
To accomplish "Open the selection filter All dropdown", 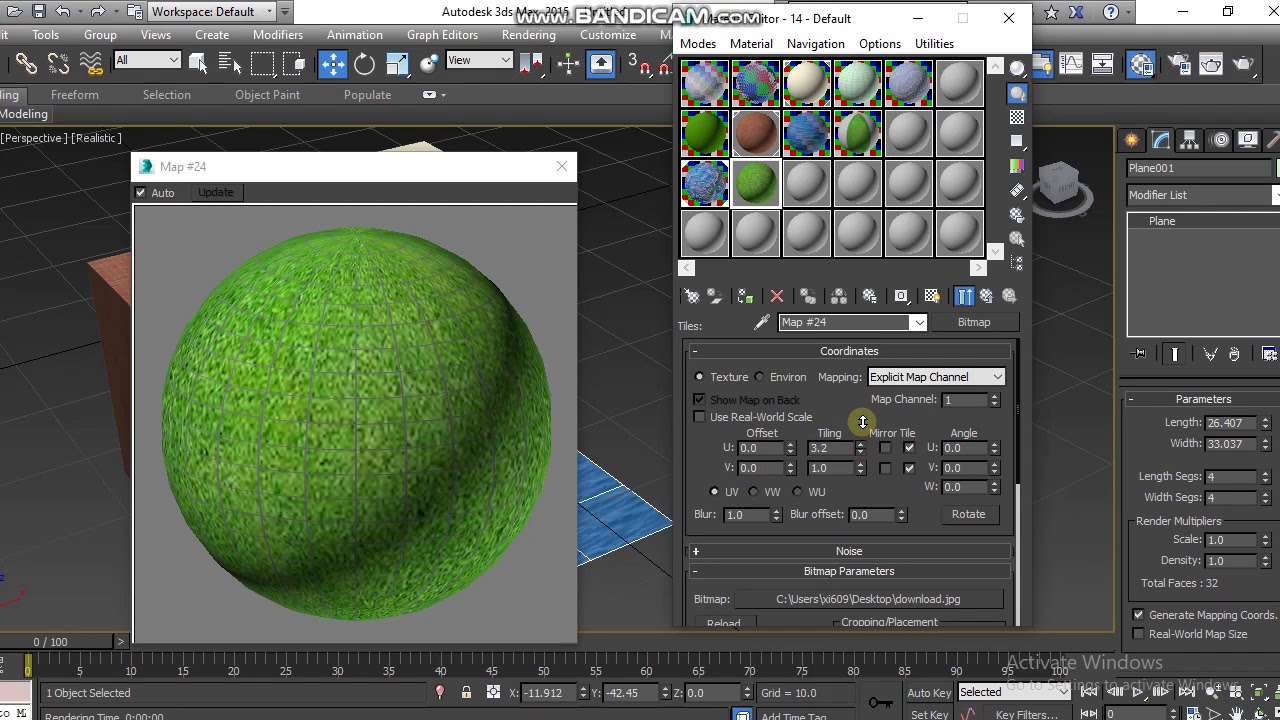I will pos(147,60).
